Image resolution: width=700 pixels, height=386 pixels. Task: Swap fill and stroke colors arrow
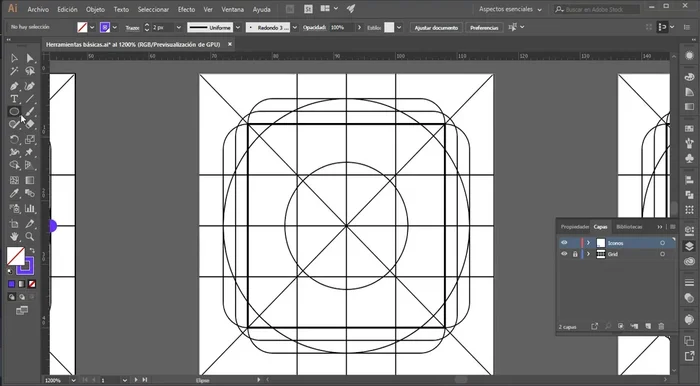pos(32,250)
